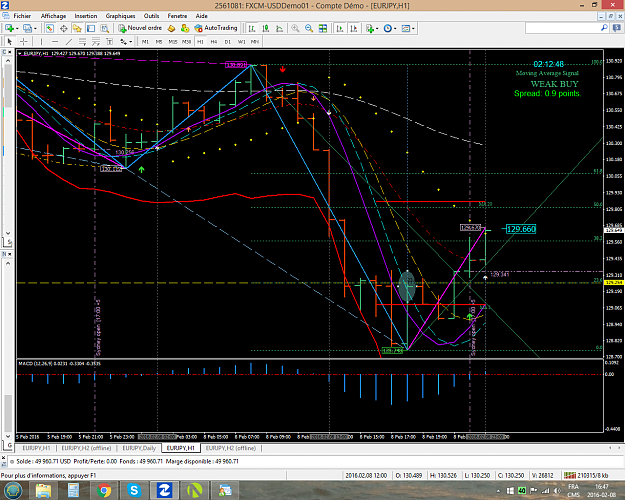Expand the new chart dropdown arrow
This screenshot has width=625, height=500.
[x=17, y=28]
